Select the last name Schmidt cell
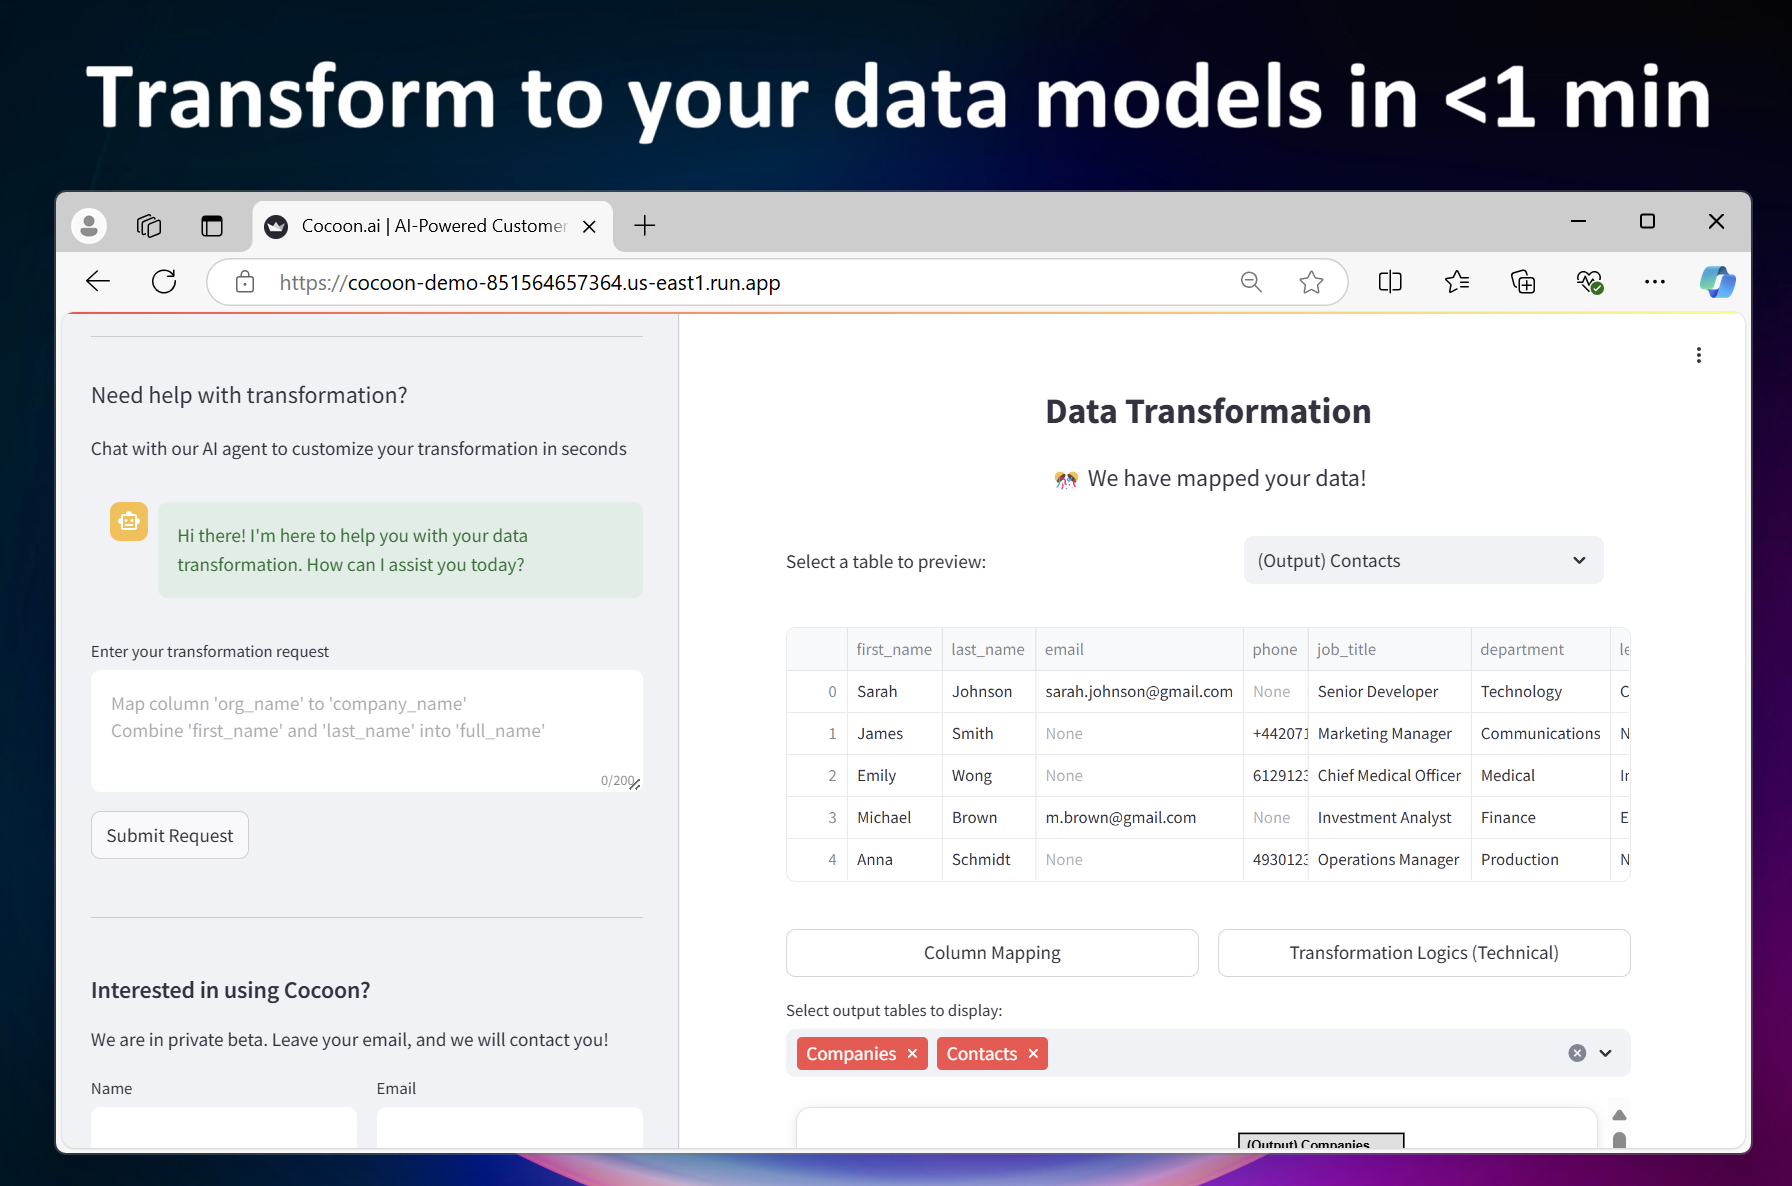 pos(988,859)
